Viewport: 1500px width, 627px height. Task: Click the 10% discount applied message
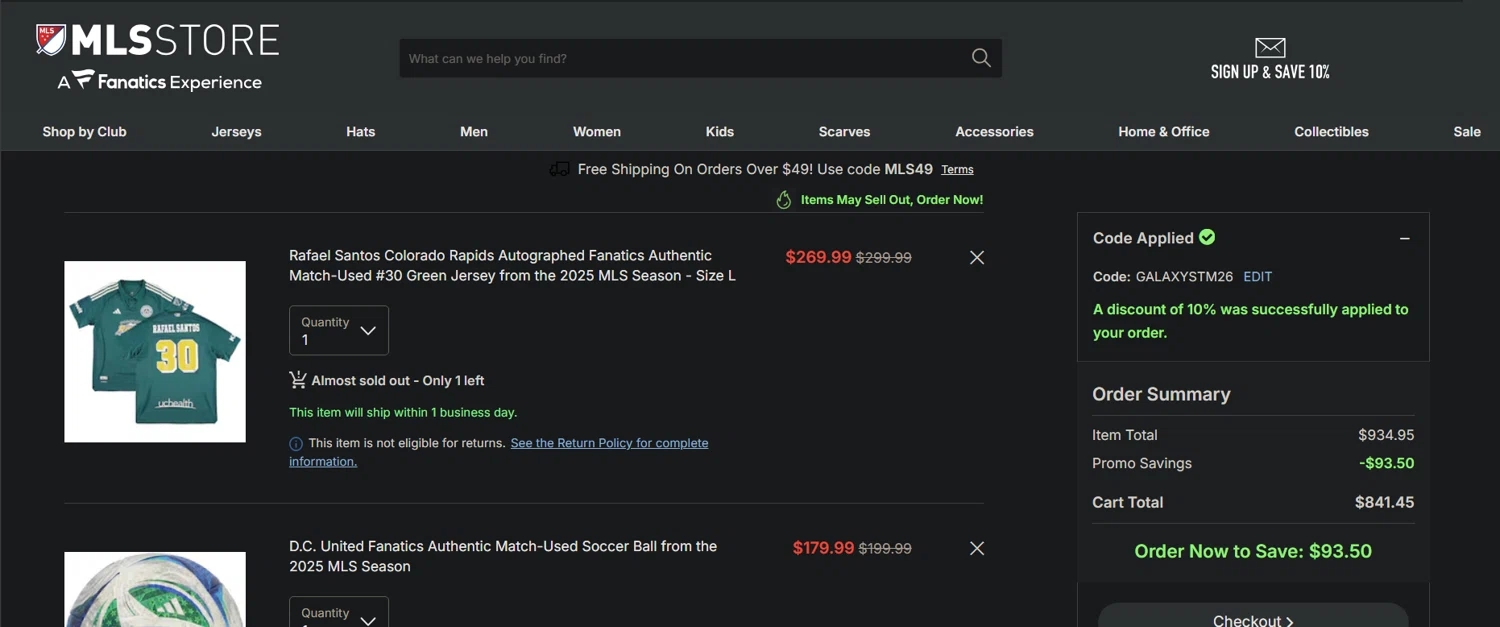pyautogui.click(x=1251, y=321)
